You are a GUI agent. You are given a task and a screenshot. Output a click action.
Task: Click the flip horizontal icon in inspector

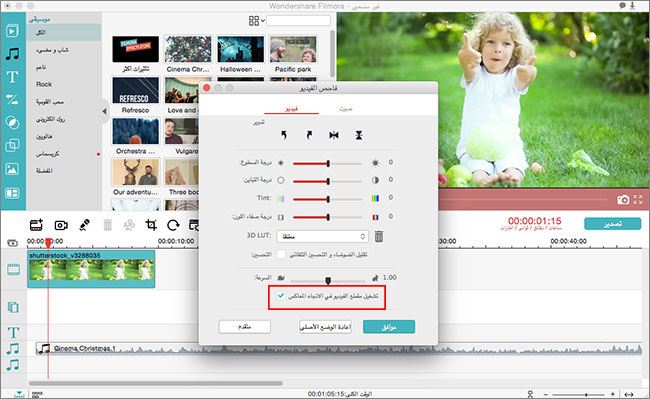click(334, 135)
